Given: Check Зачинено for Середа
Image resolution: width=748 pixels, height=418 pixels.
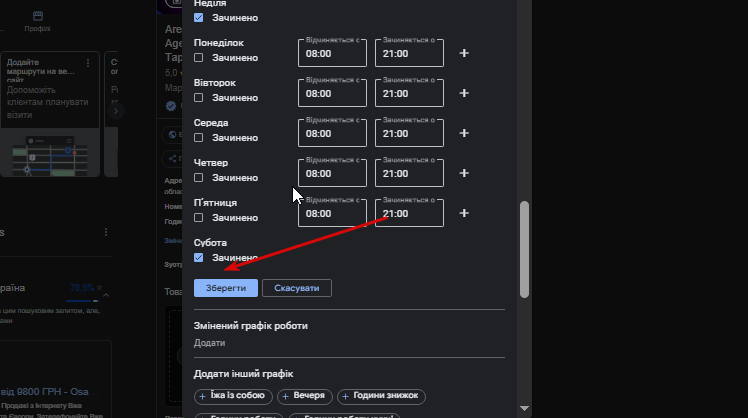Looking at the screenshot, I should pos(198,138).
